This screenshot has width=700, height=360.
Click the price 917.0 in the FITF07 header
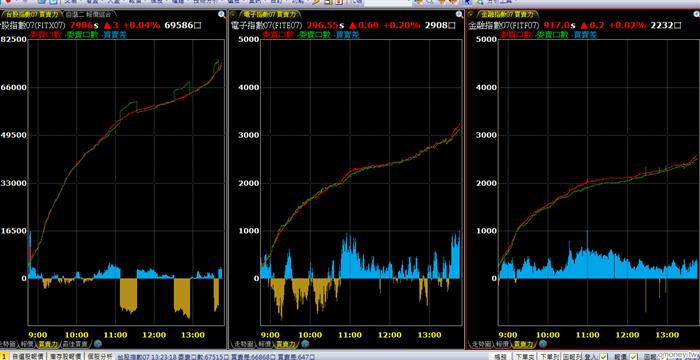pos(557,25)
